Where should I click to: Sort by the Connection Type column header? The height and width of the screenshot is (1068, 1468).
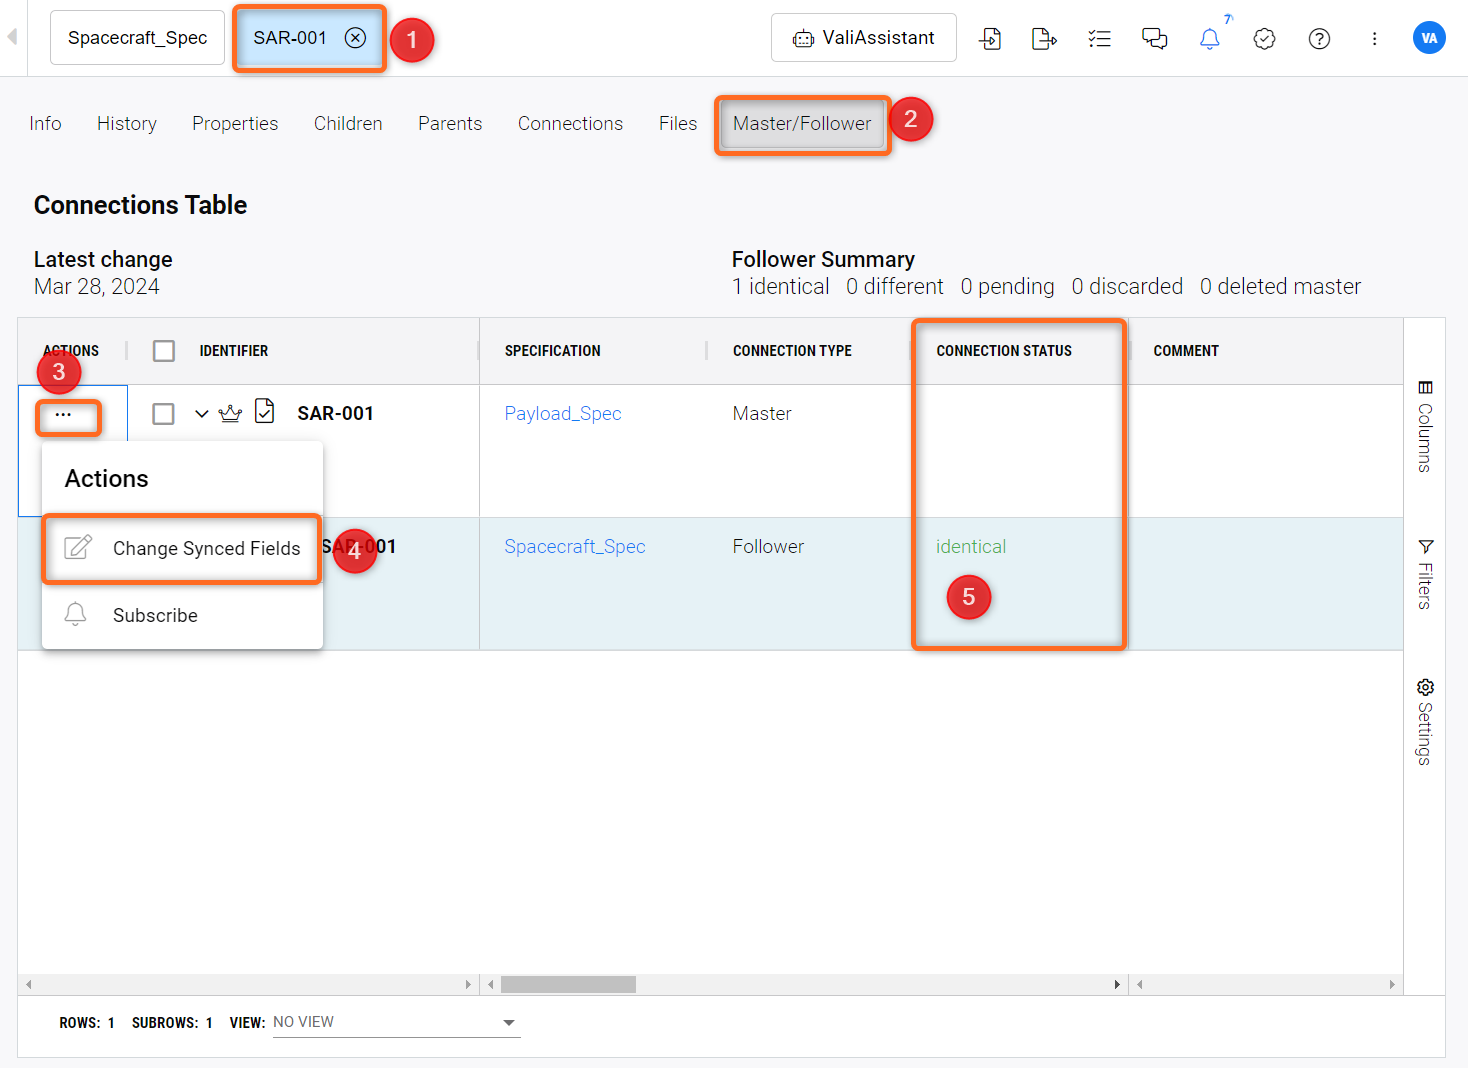point(792,351)
